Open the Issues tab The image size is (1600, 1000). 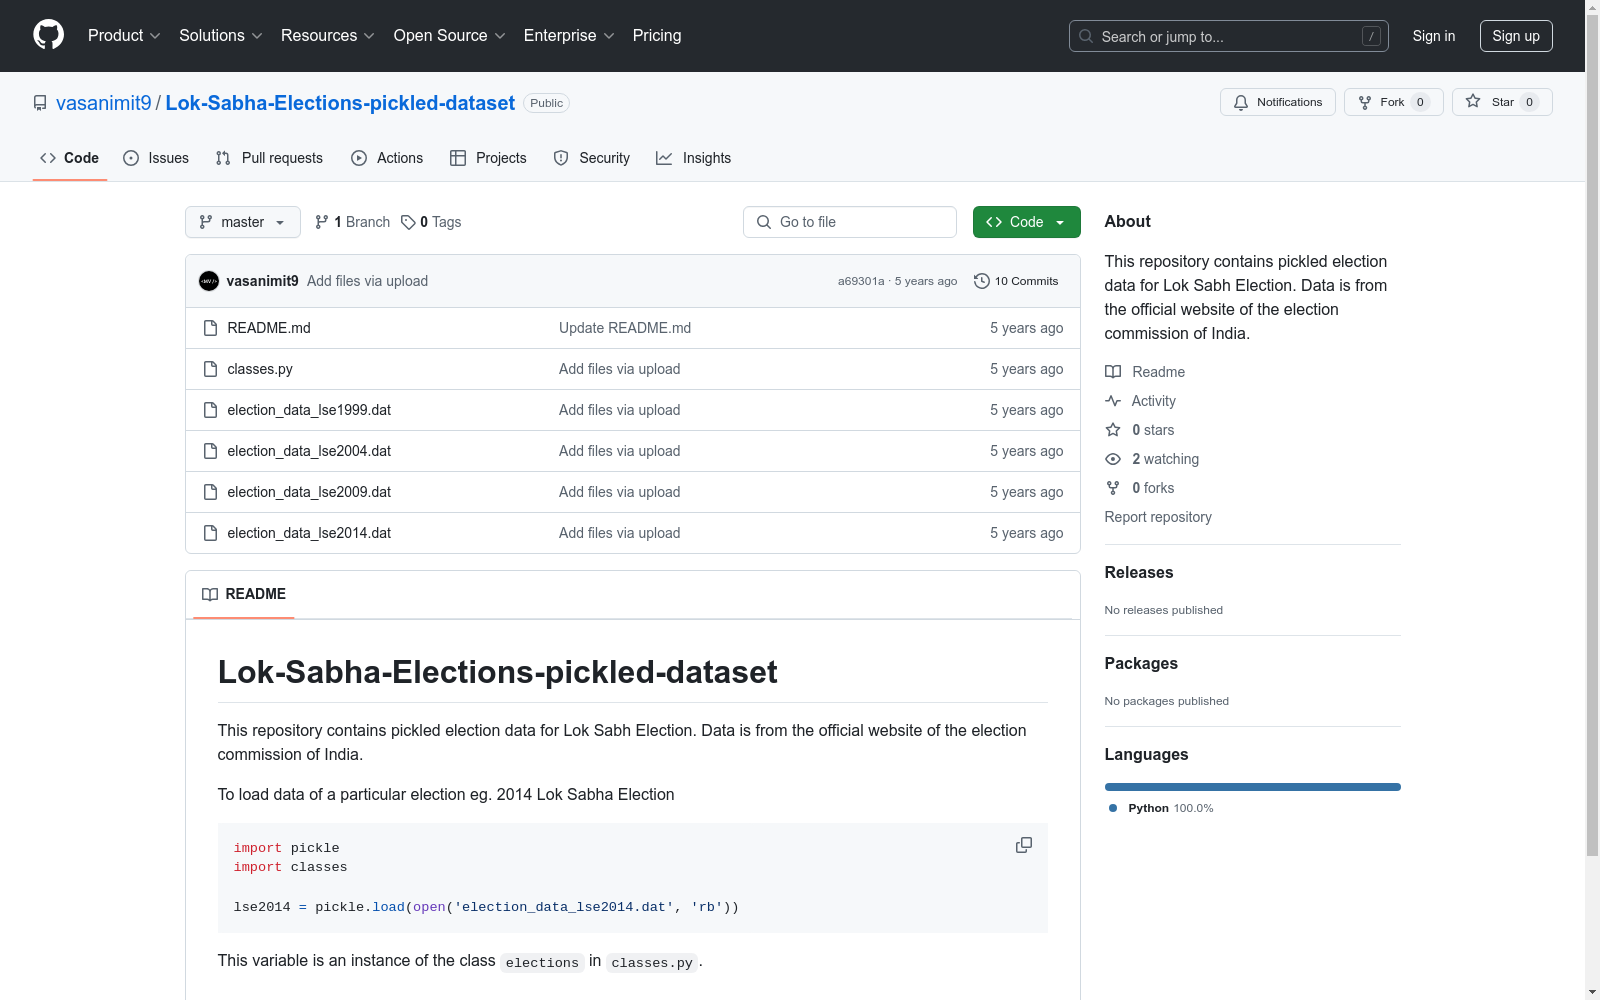[x=156, y=158]
